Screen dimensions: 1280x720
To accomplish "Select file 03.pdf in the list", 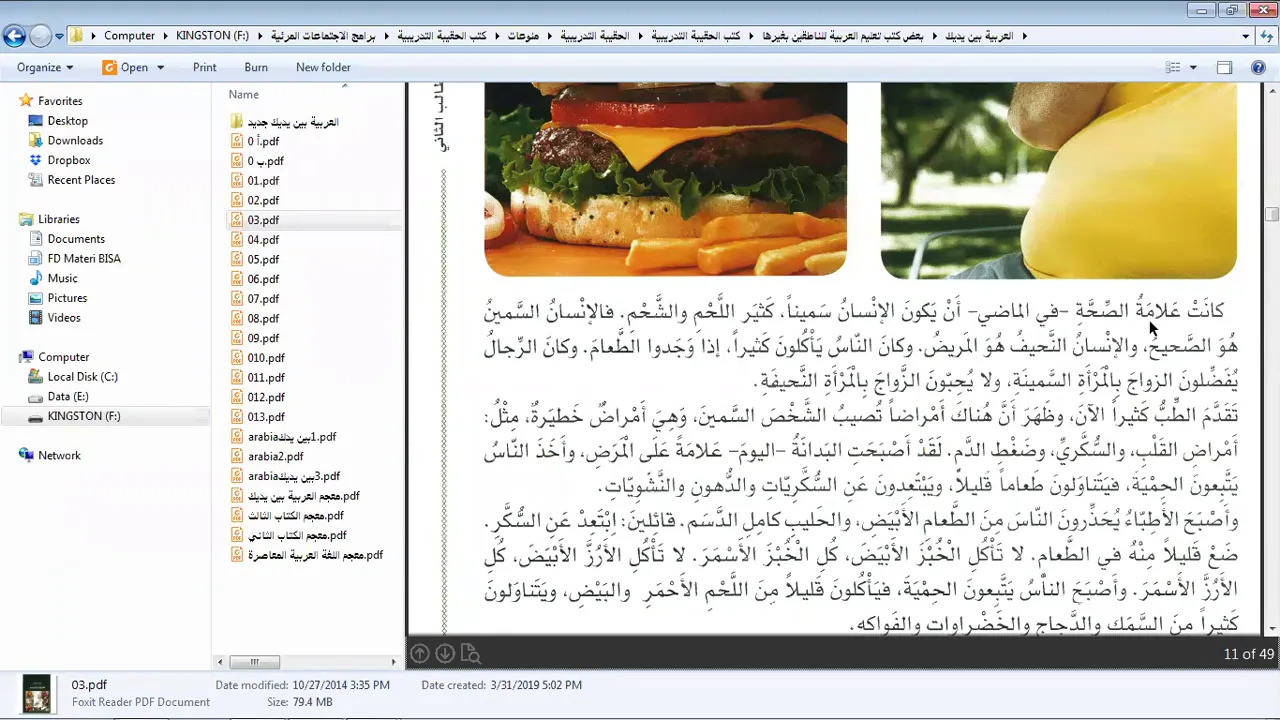I will click(x=263, y=220).
